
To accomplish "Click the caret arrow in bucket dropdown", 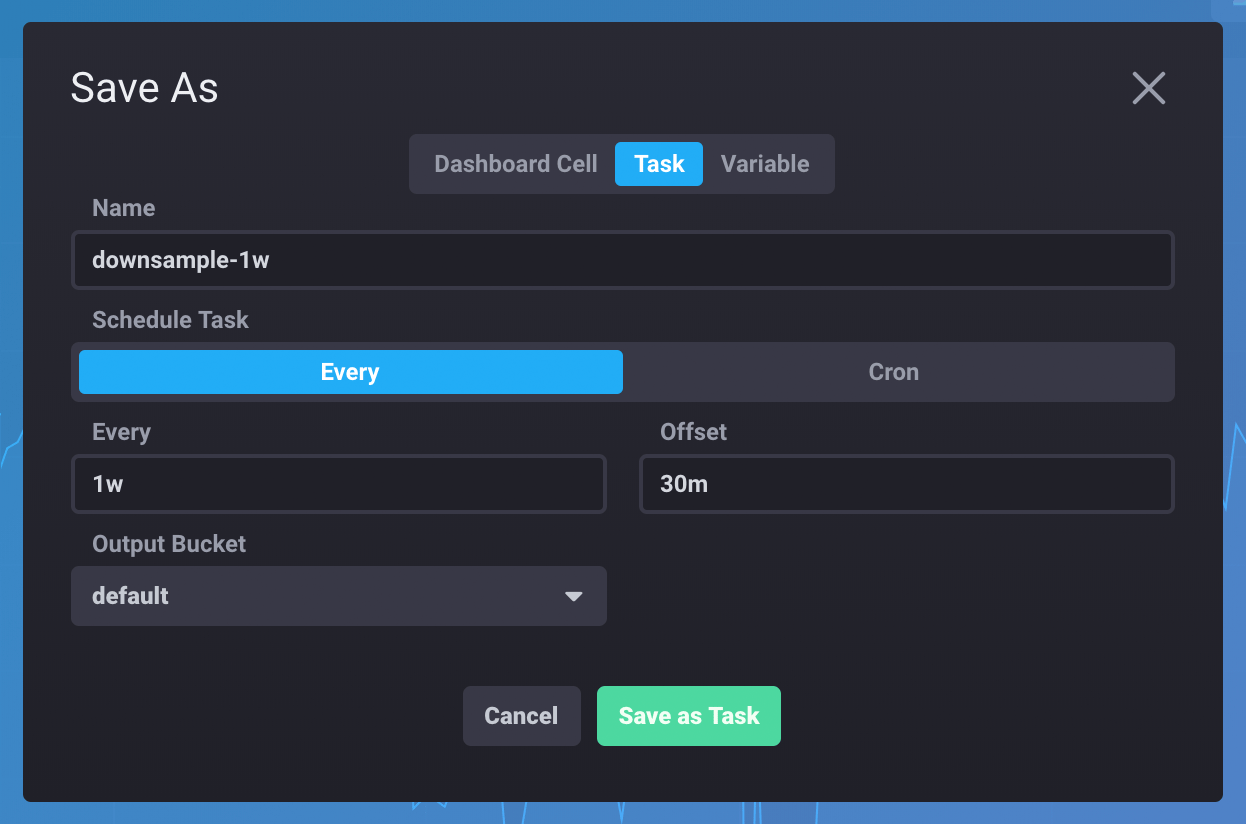I will (573, 596).
